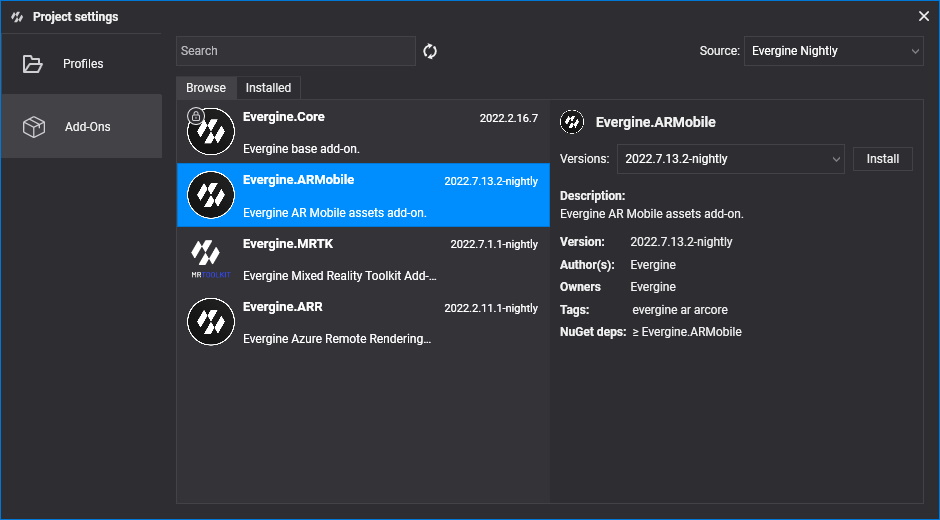Install the Evergine.ARMobile add-on

tap(882, 159)
